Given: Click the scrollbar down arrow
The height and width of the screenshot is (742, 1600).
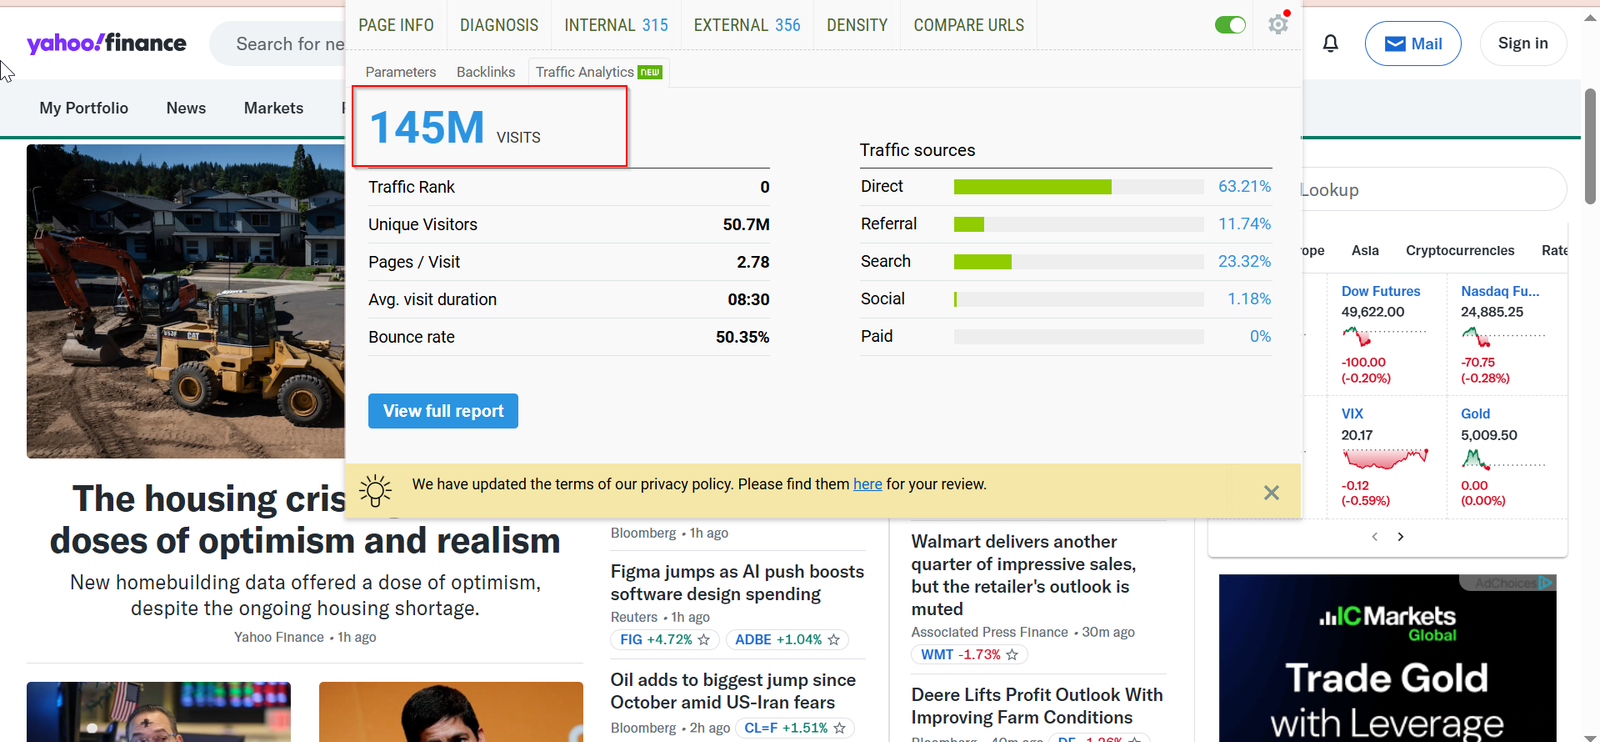Looking at the screenshot, I should (1590, 736).
